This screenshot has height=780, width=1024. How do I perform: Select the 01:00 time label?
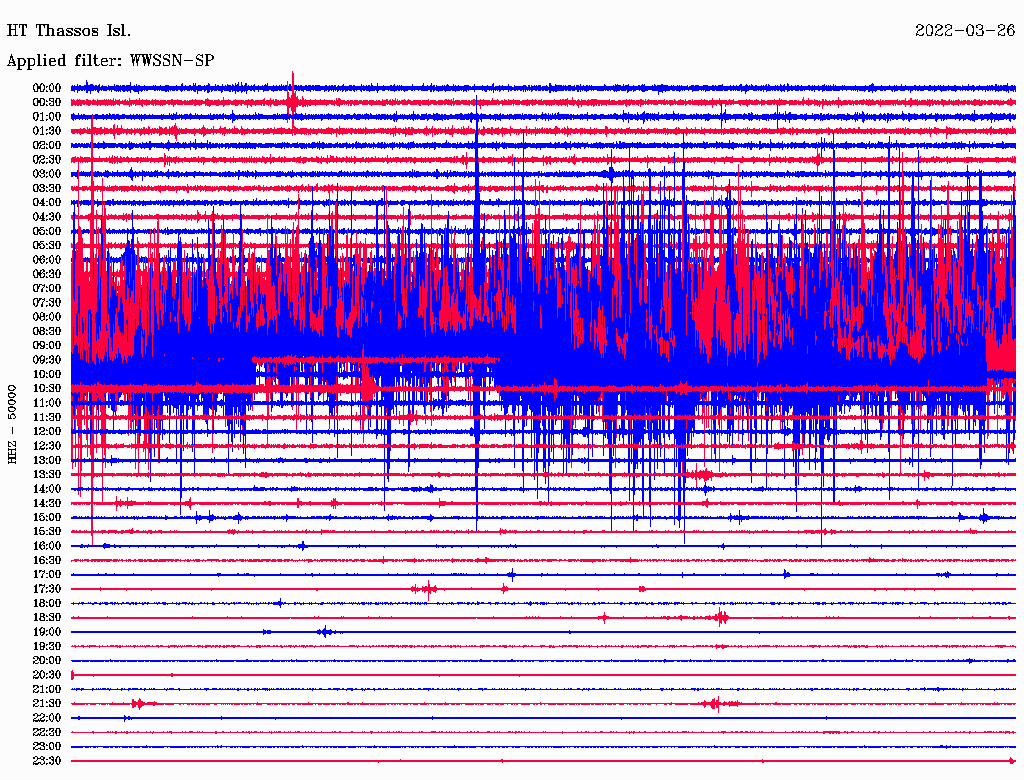47,116
